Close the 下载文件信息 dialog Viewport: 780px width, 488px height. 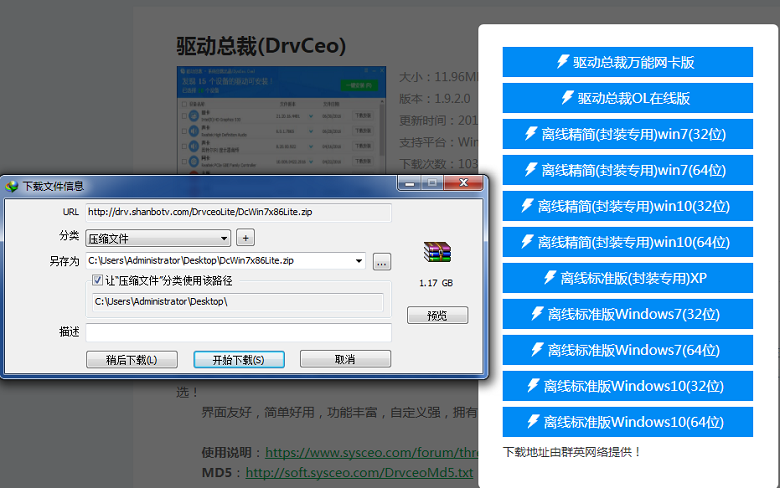(464, 183)
